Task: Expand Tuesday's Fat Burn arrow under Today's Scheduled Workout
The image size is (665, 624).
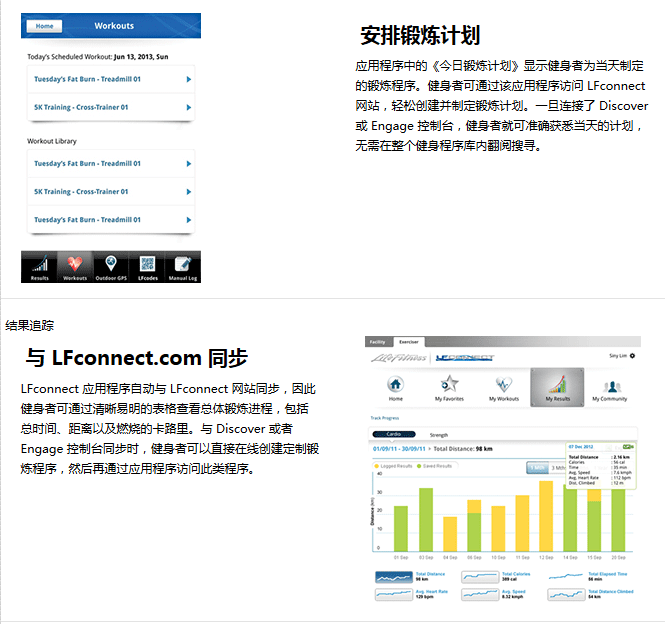Action: point(189,79)
